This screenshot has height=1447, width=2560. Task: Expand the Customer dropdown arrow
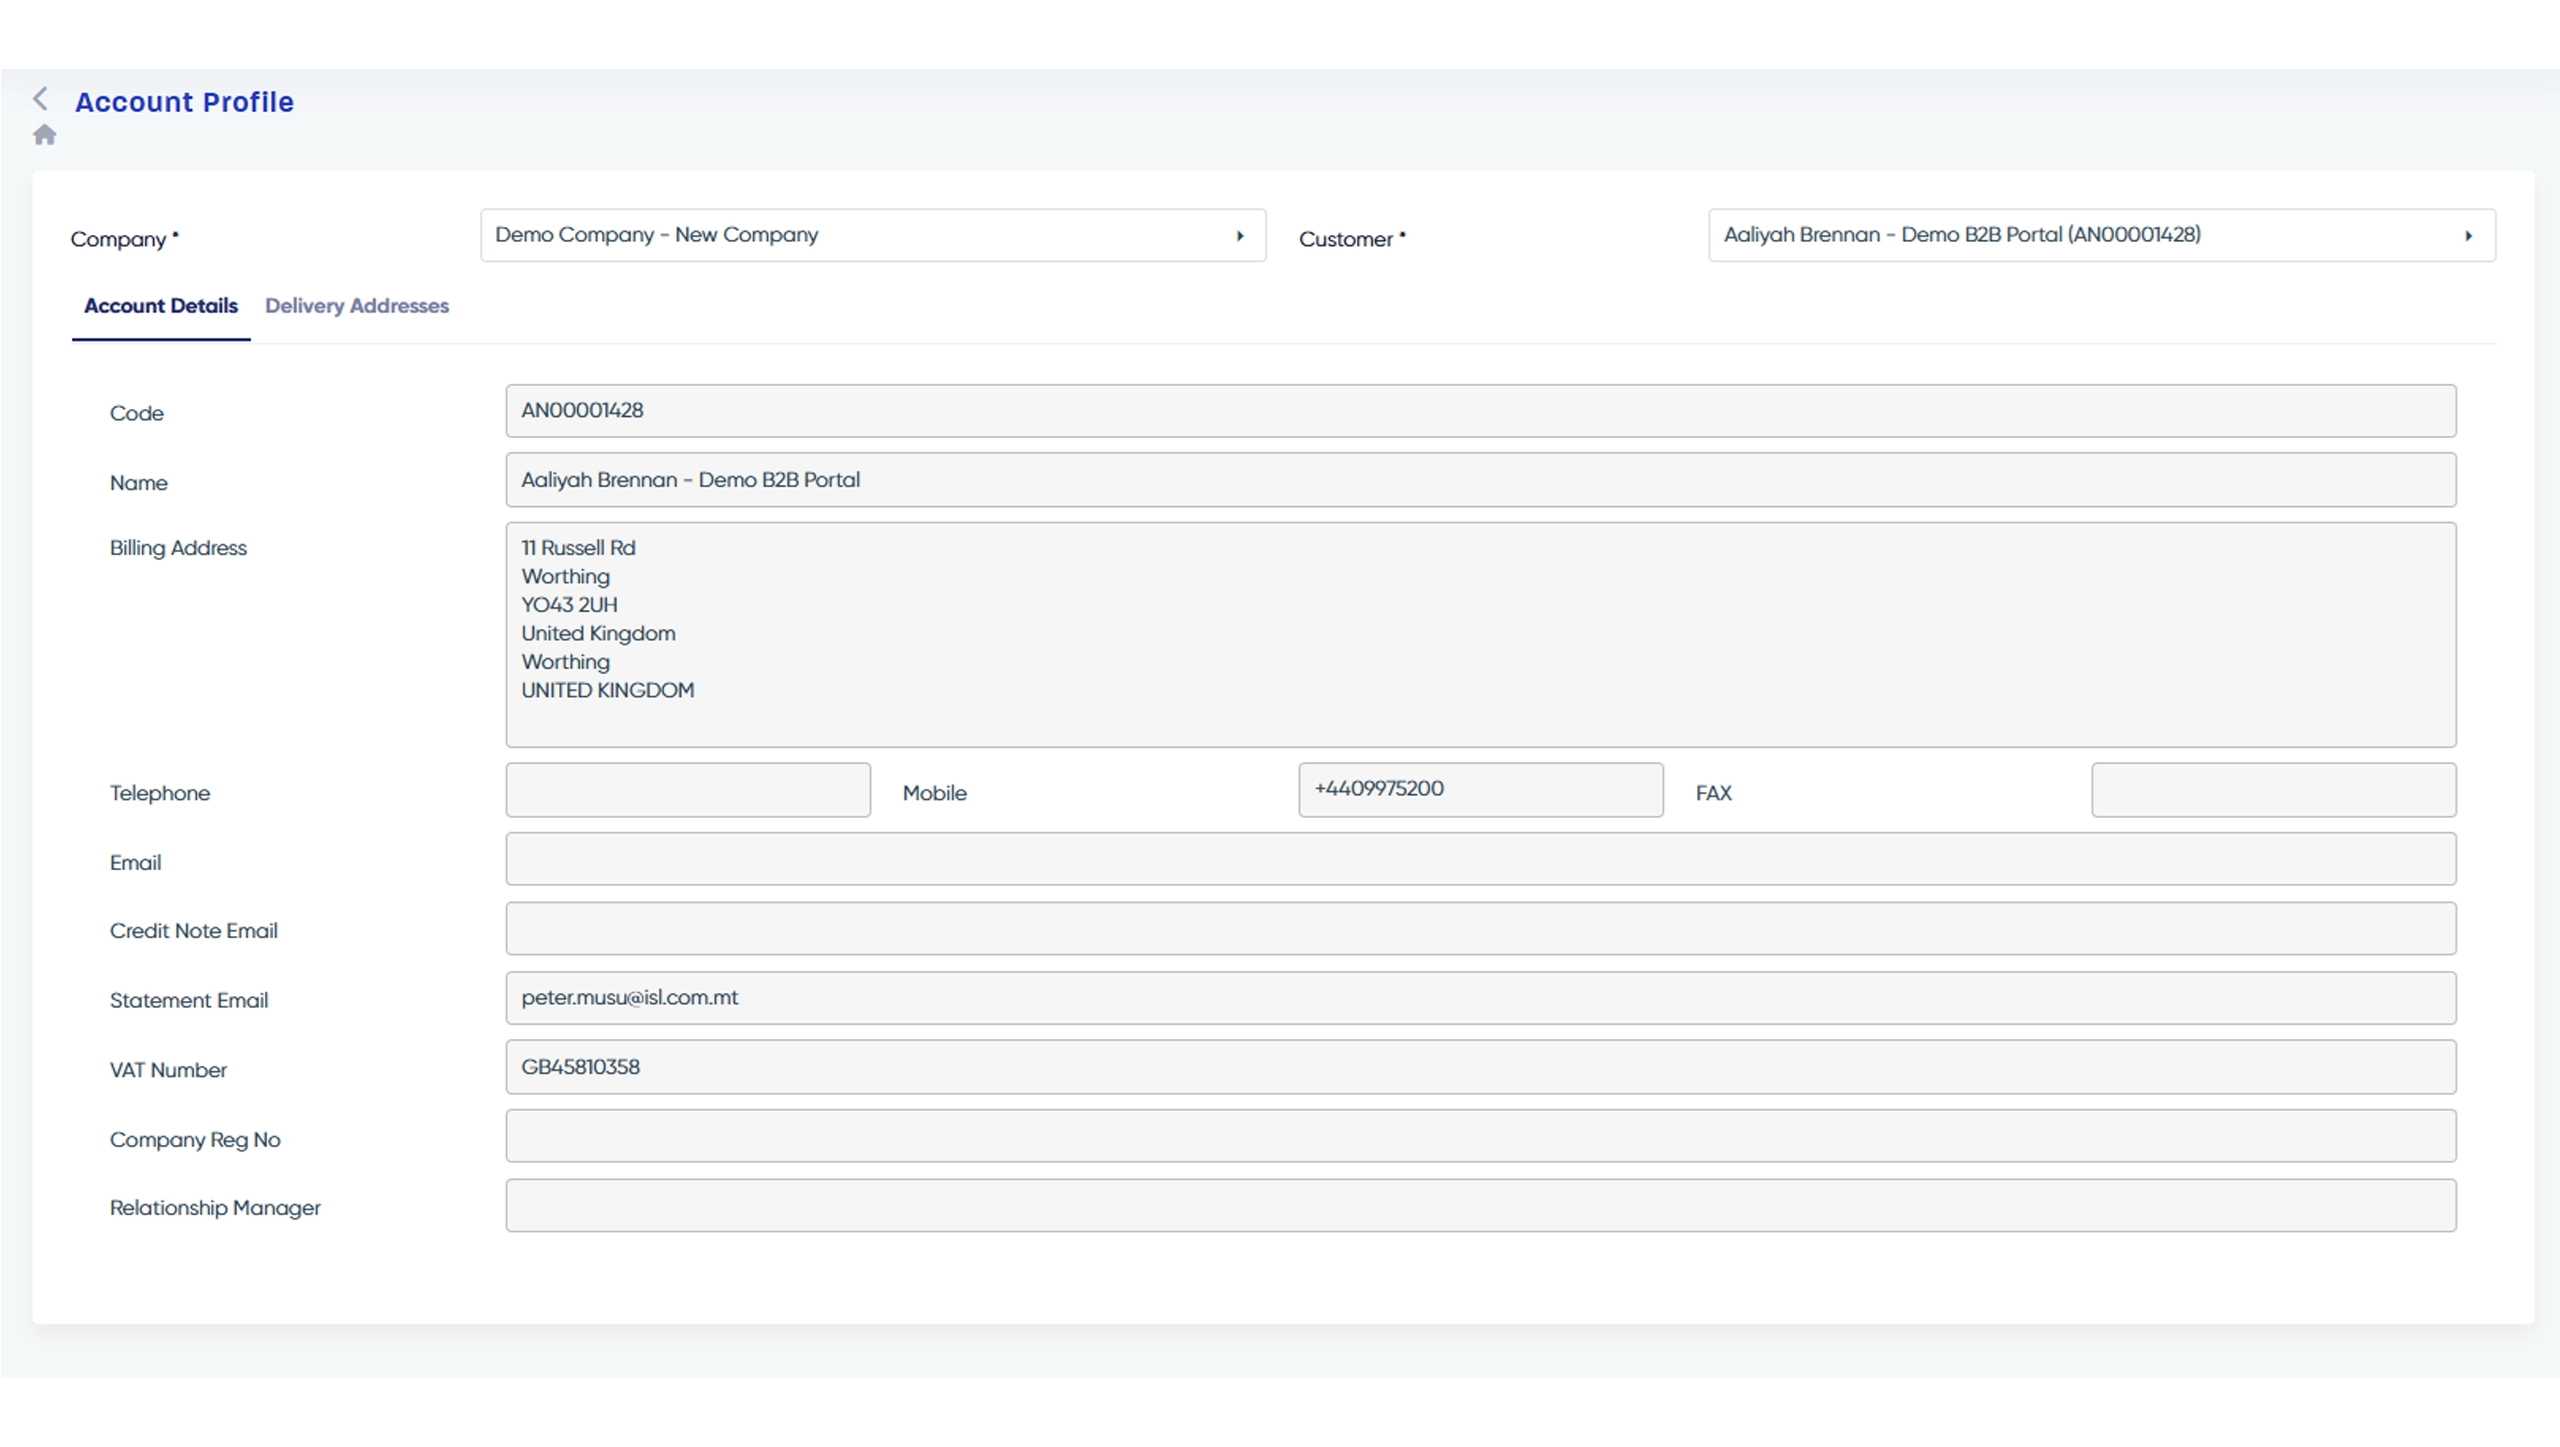tap(2468, 236)
